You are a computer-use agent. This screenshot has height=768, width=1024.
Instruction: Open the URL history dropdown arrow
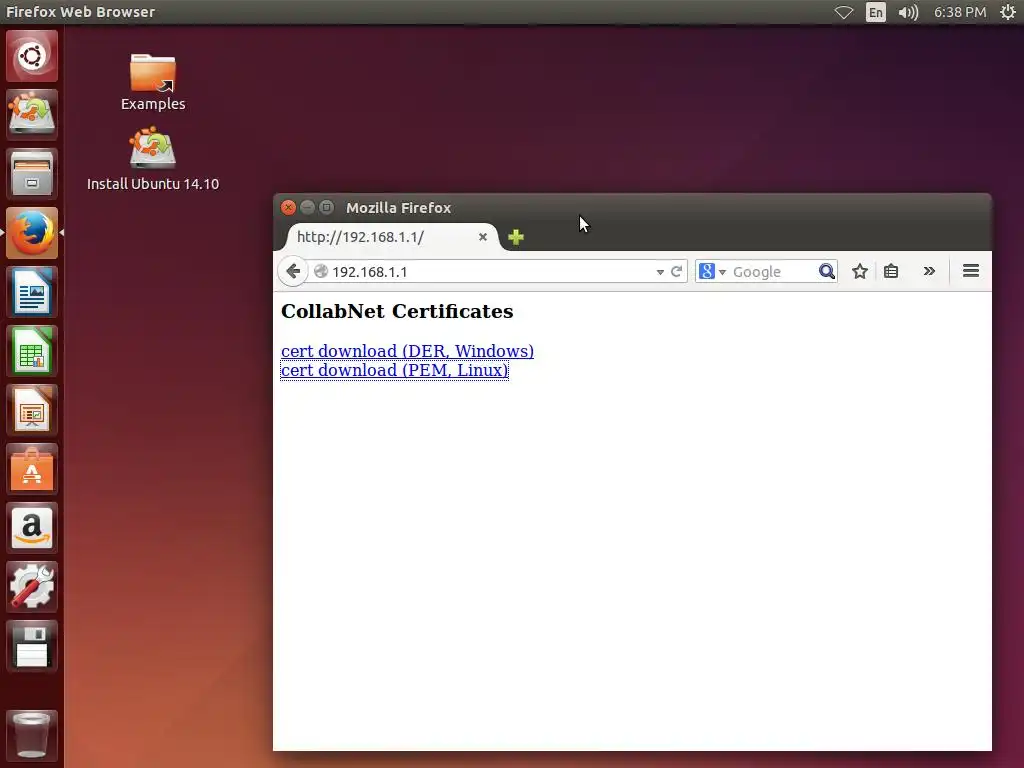660,272
